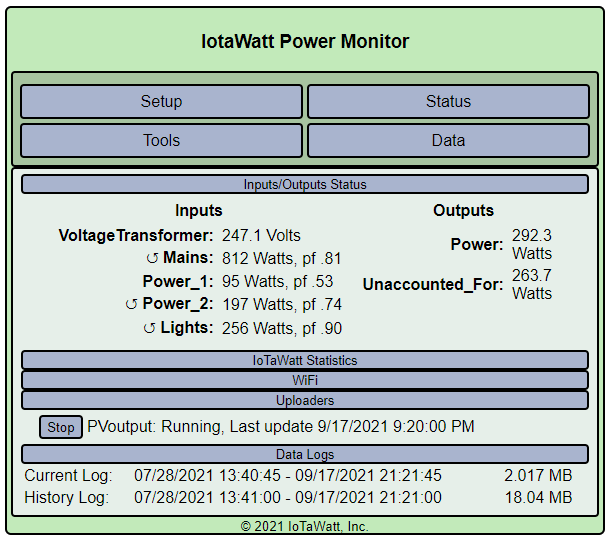Click the 2021 IoTaWatt, Inc. copyright footer
This screenshot has width=616, height=543.
click(305, 526)
